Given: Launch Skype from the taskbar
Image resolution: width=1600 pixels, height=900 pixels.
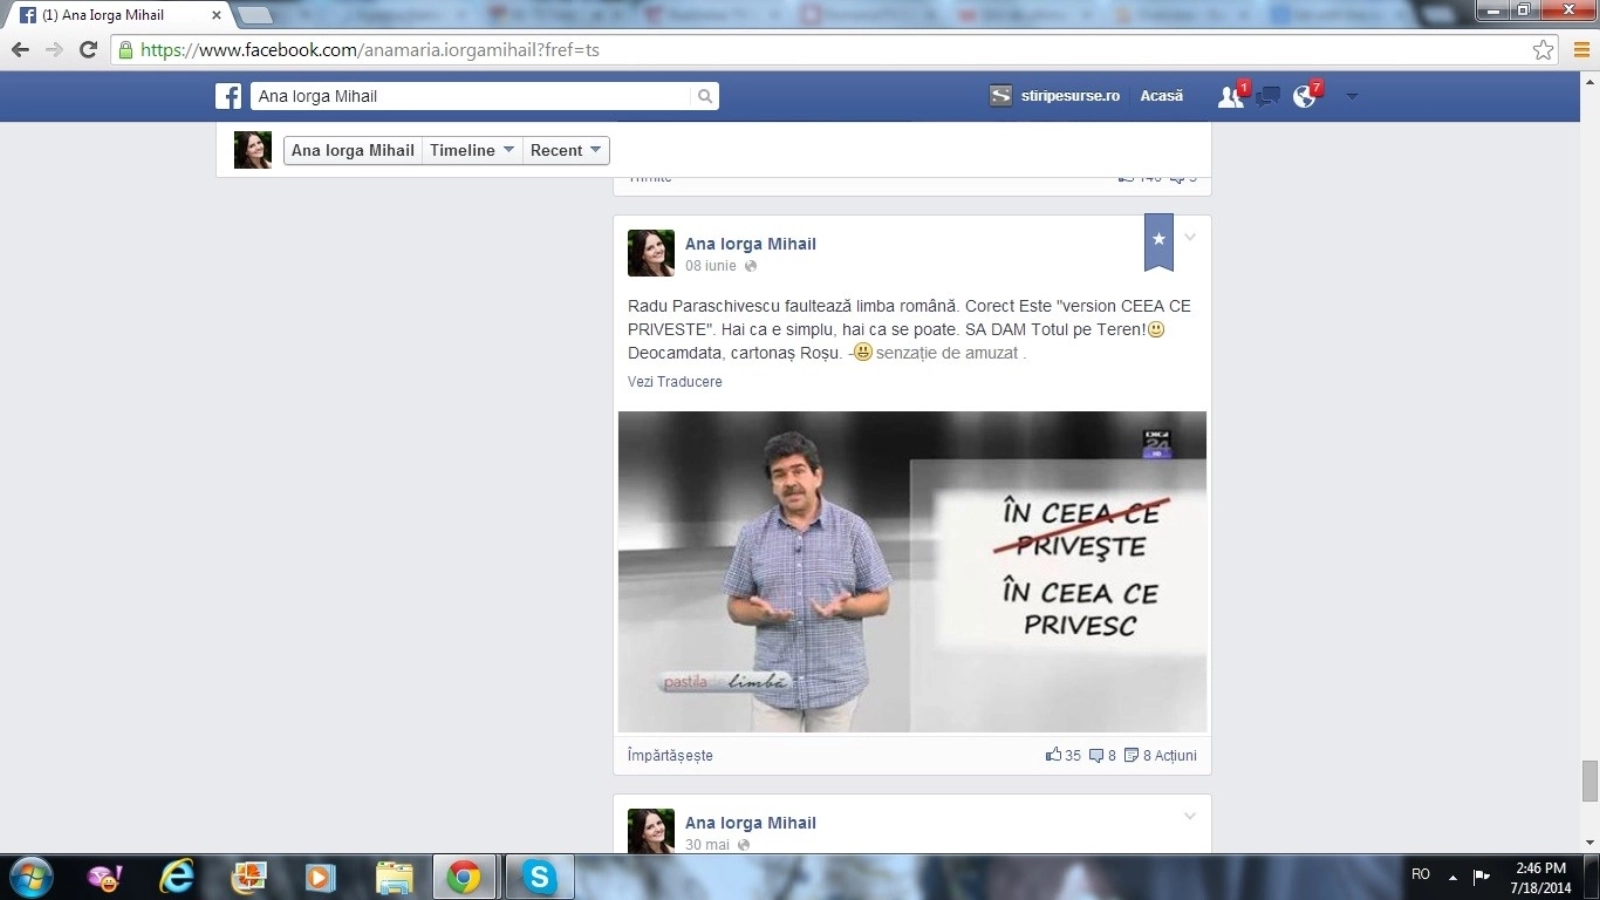Looking at the screenshot, I should 539,877.
